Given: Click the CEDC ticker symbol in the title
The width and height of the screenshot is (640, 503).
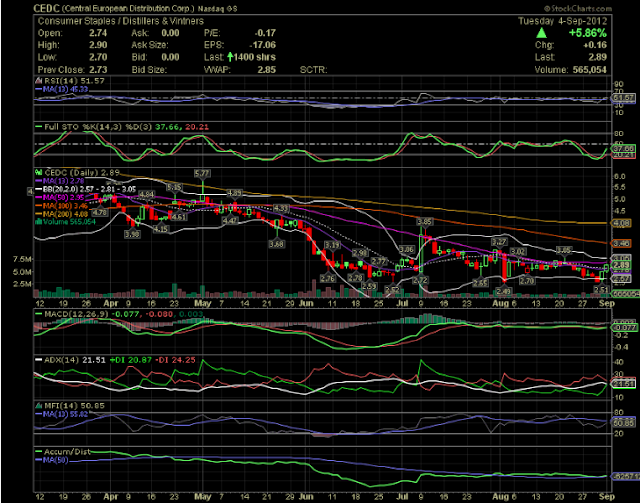Looking at the screenshot, I should pyautogui.click(x=47, y=8).
